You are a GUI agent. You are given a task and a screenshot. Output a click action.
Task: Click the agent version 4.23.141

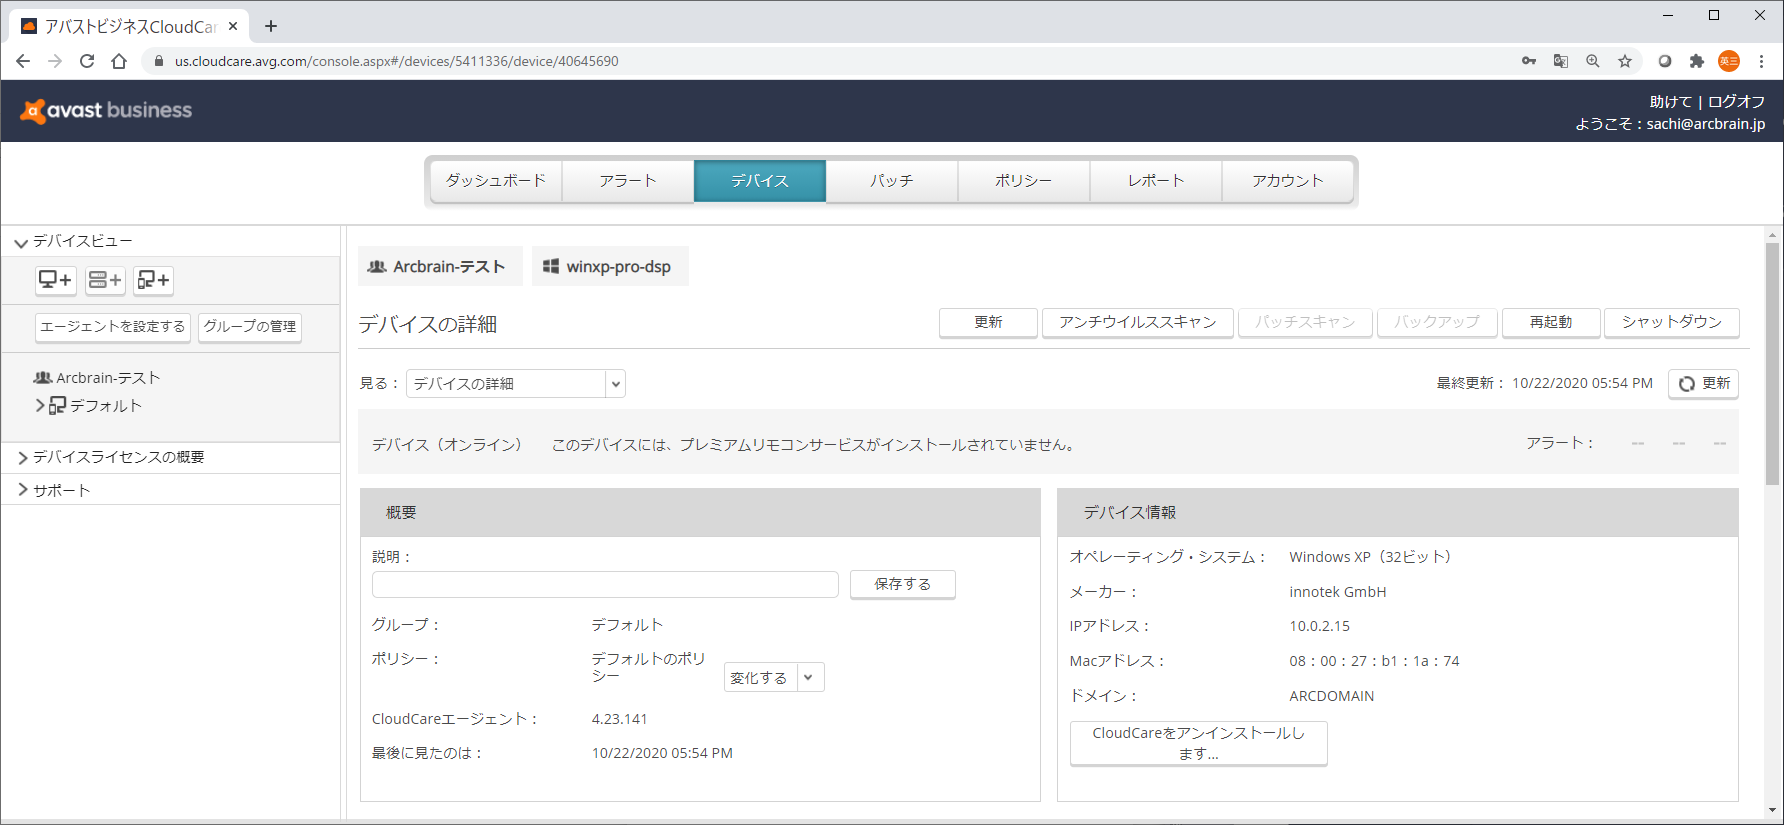tap(619, 719)
